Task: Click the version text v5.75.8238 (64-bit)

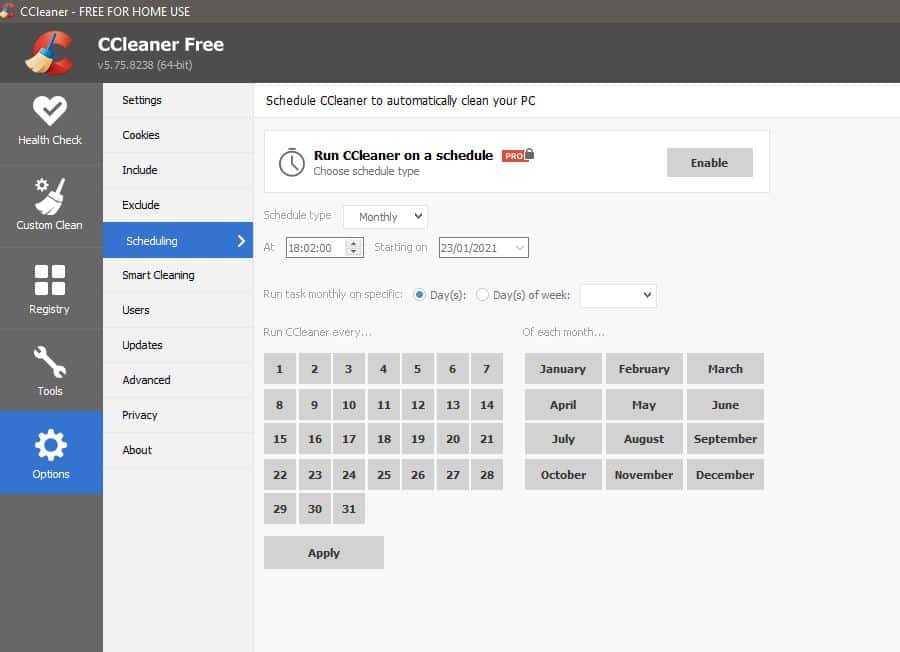Action: (145, 65)
